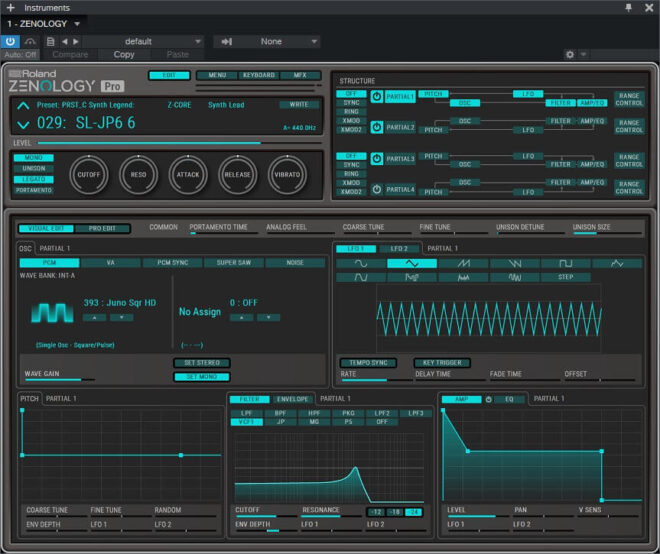Expand the settings gear dropdown arrow

tap(583, 54)
